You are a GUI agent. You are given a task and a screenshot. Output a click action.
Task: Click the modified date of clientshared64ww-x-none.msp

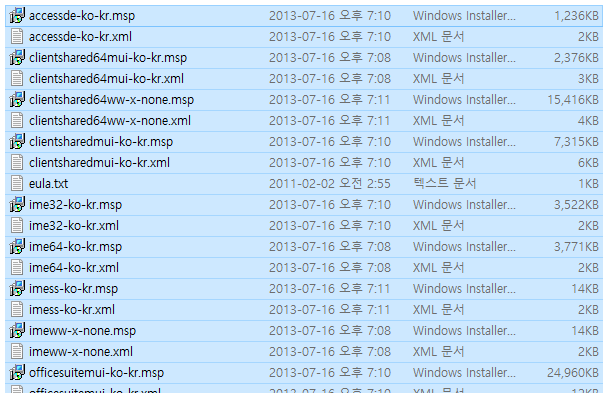pos(330,100)
